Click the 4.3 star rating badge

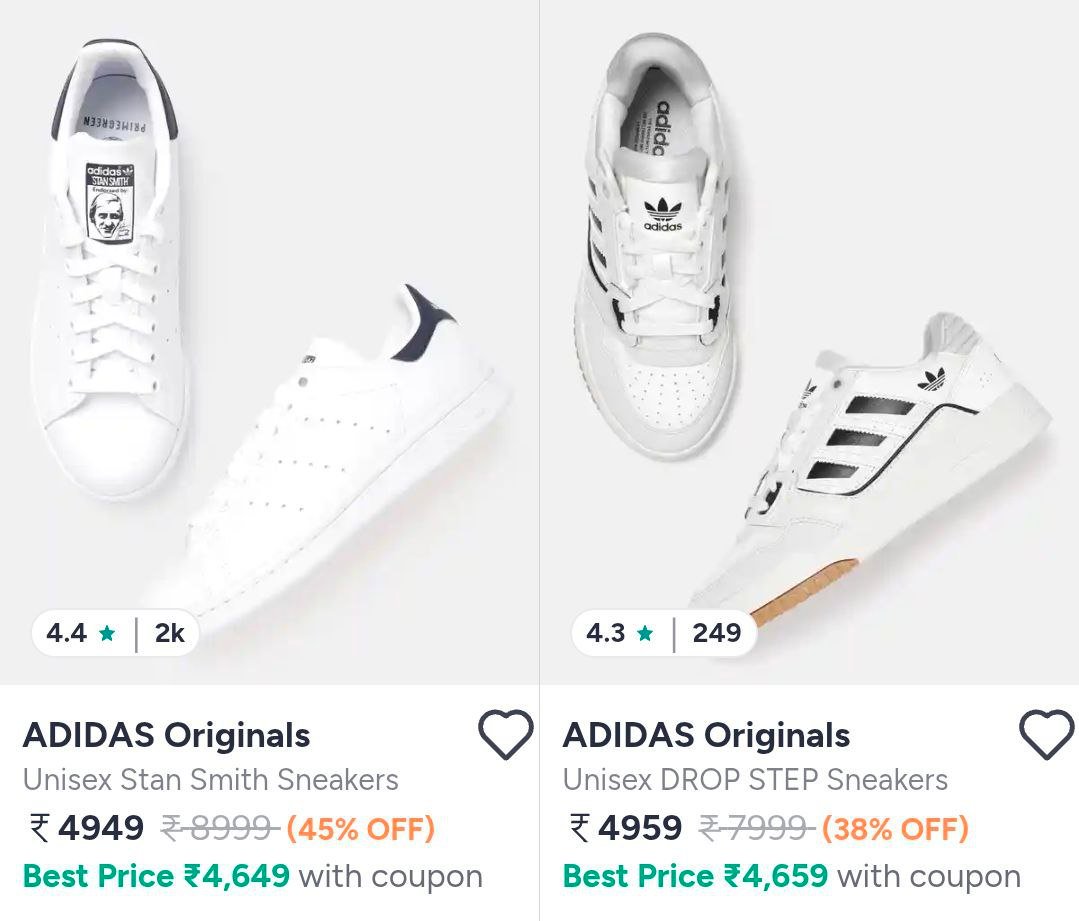coord(620,633)
